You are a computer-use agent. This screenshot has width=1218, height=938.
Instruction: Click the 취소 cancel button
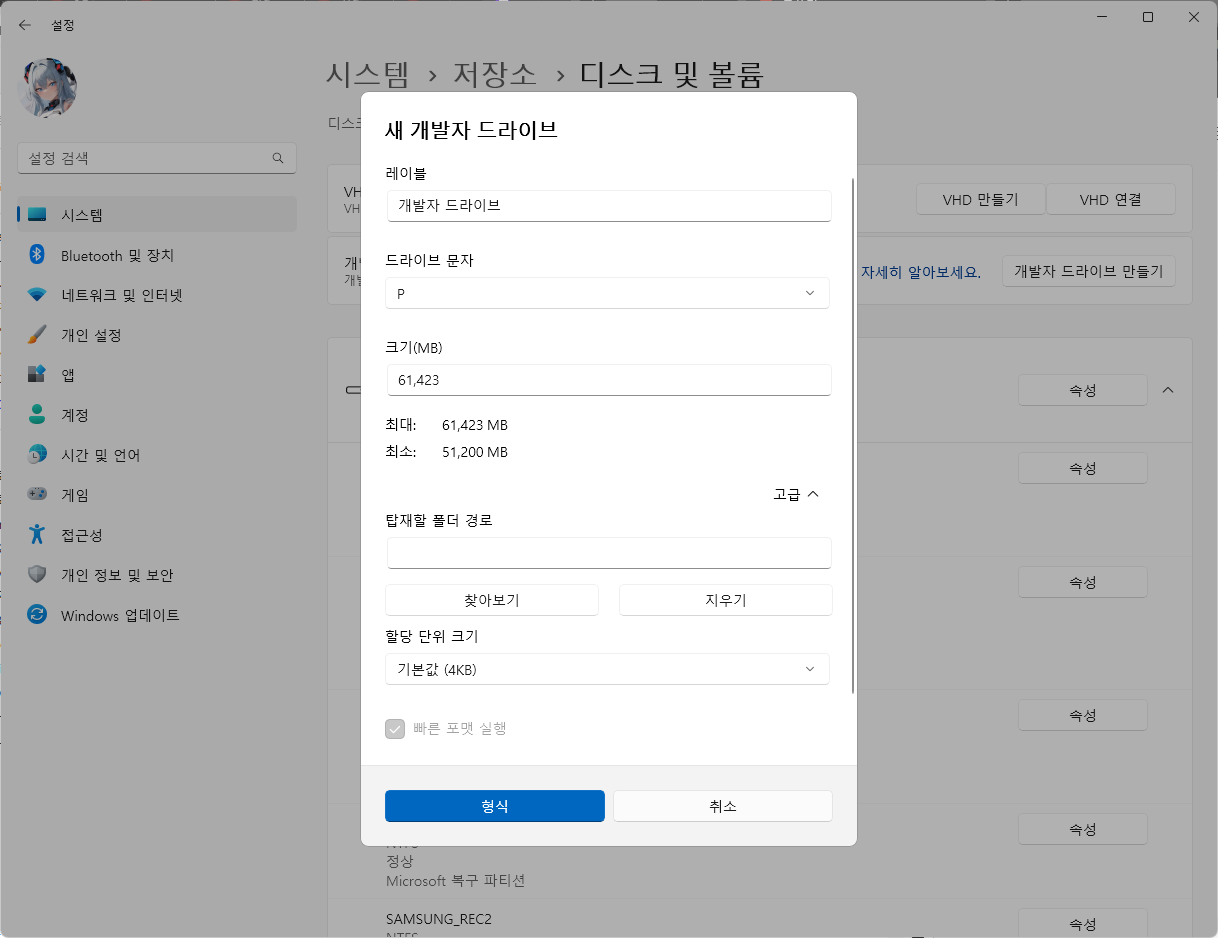[723, 806]
